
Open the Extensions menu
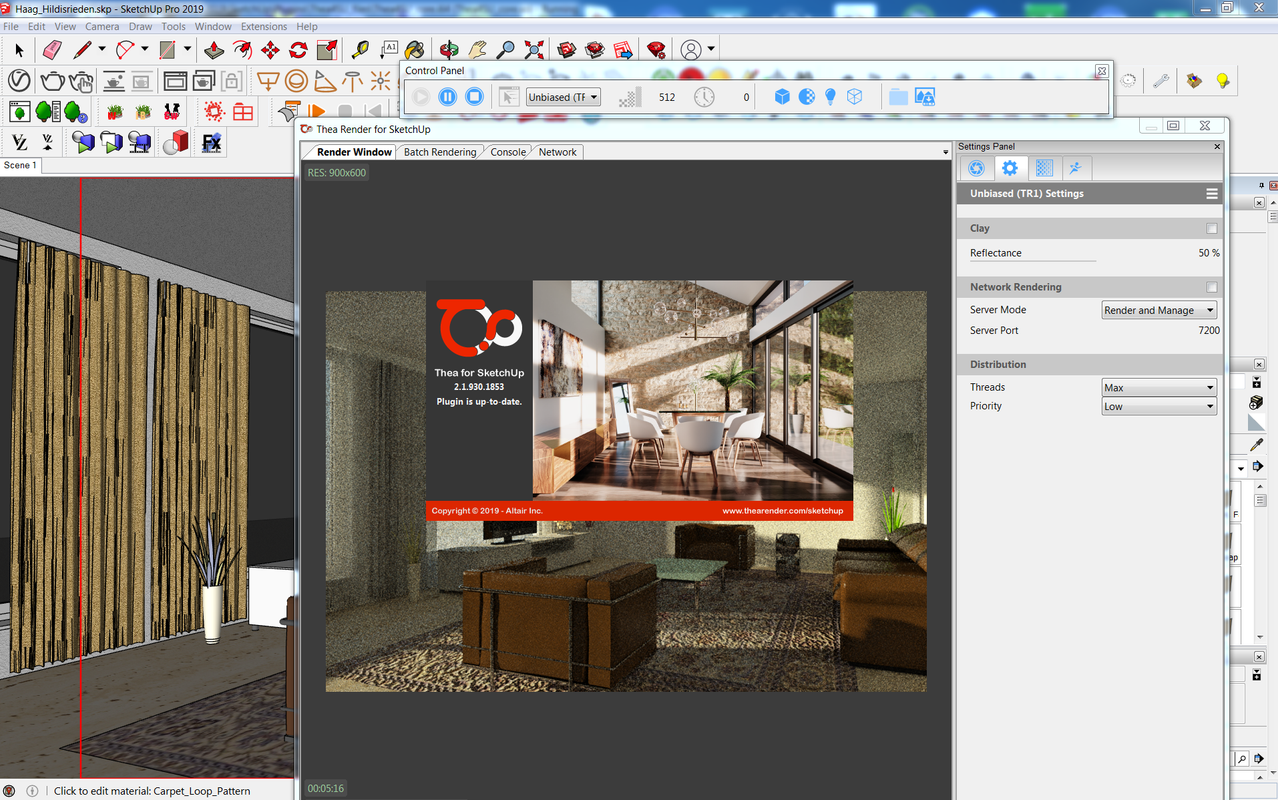pyautogui.click(x=264, y=27)
